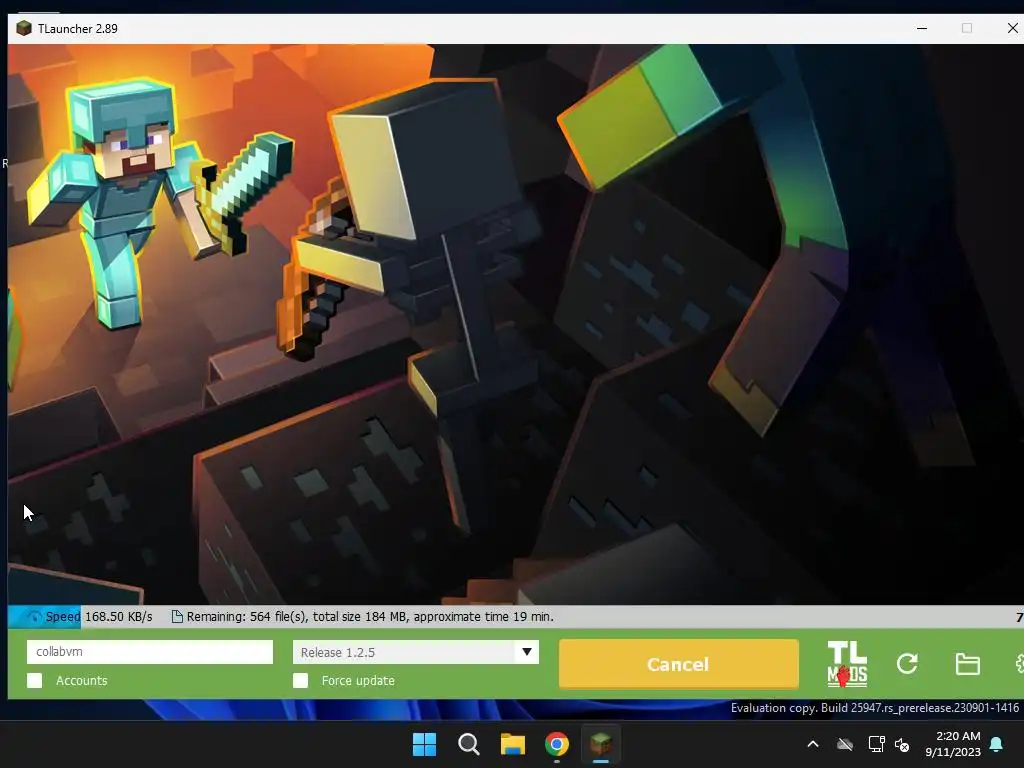
Task: Tick the Force update checkbox
Action: point(300,680)
